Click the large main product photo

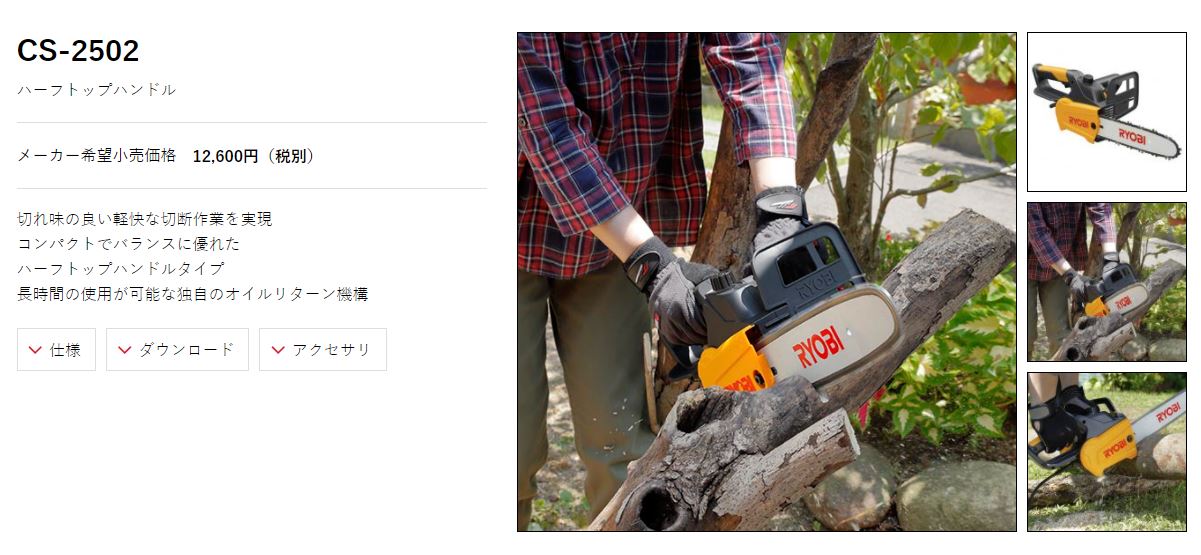pos(767,282)
